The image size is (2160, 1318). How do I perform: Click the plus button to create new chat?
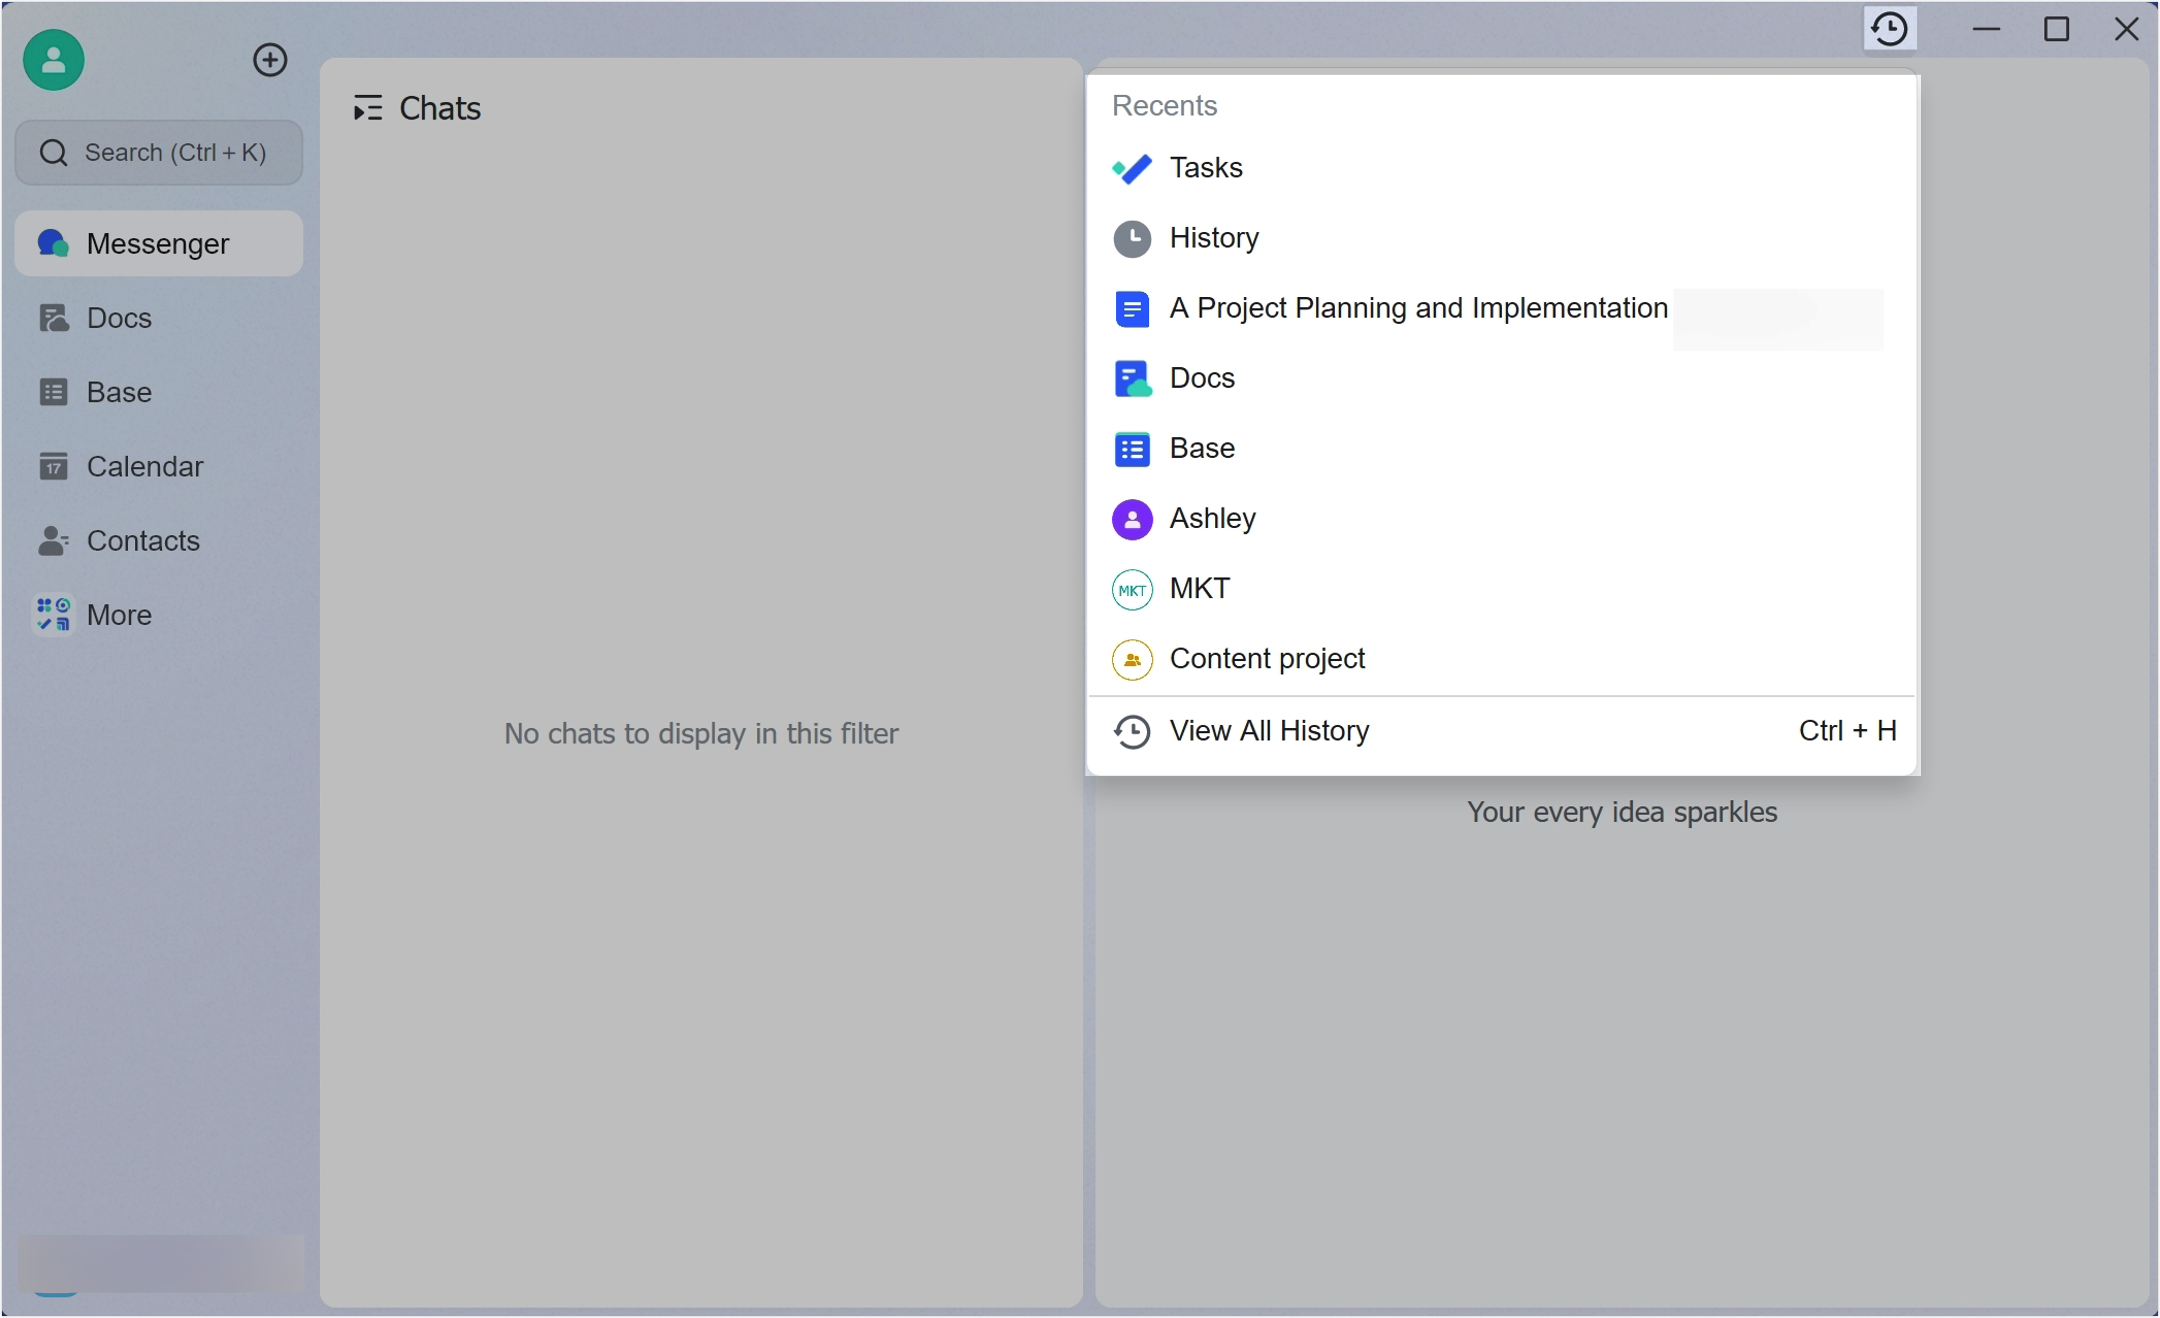270,60
